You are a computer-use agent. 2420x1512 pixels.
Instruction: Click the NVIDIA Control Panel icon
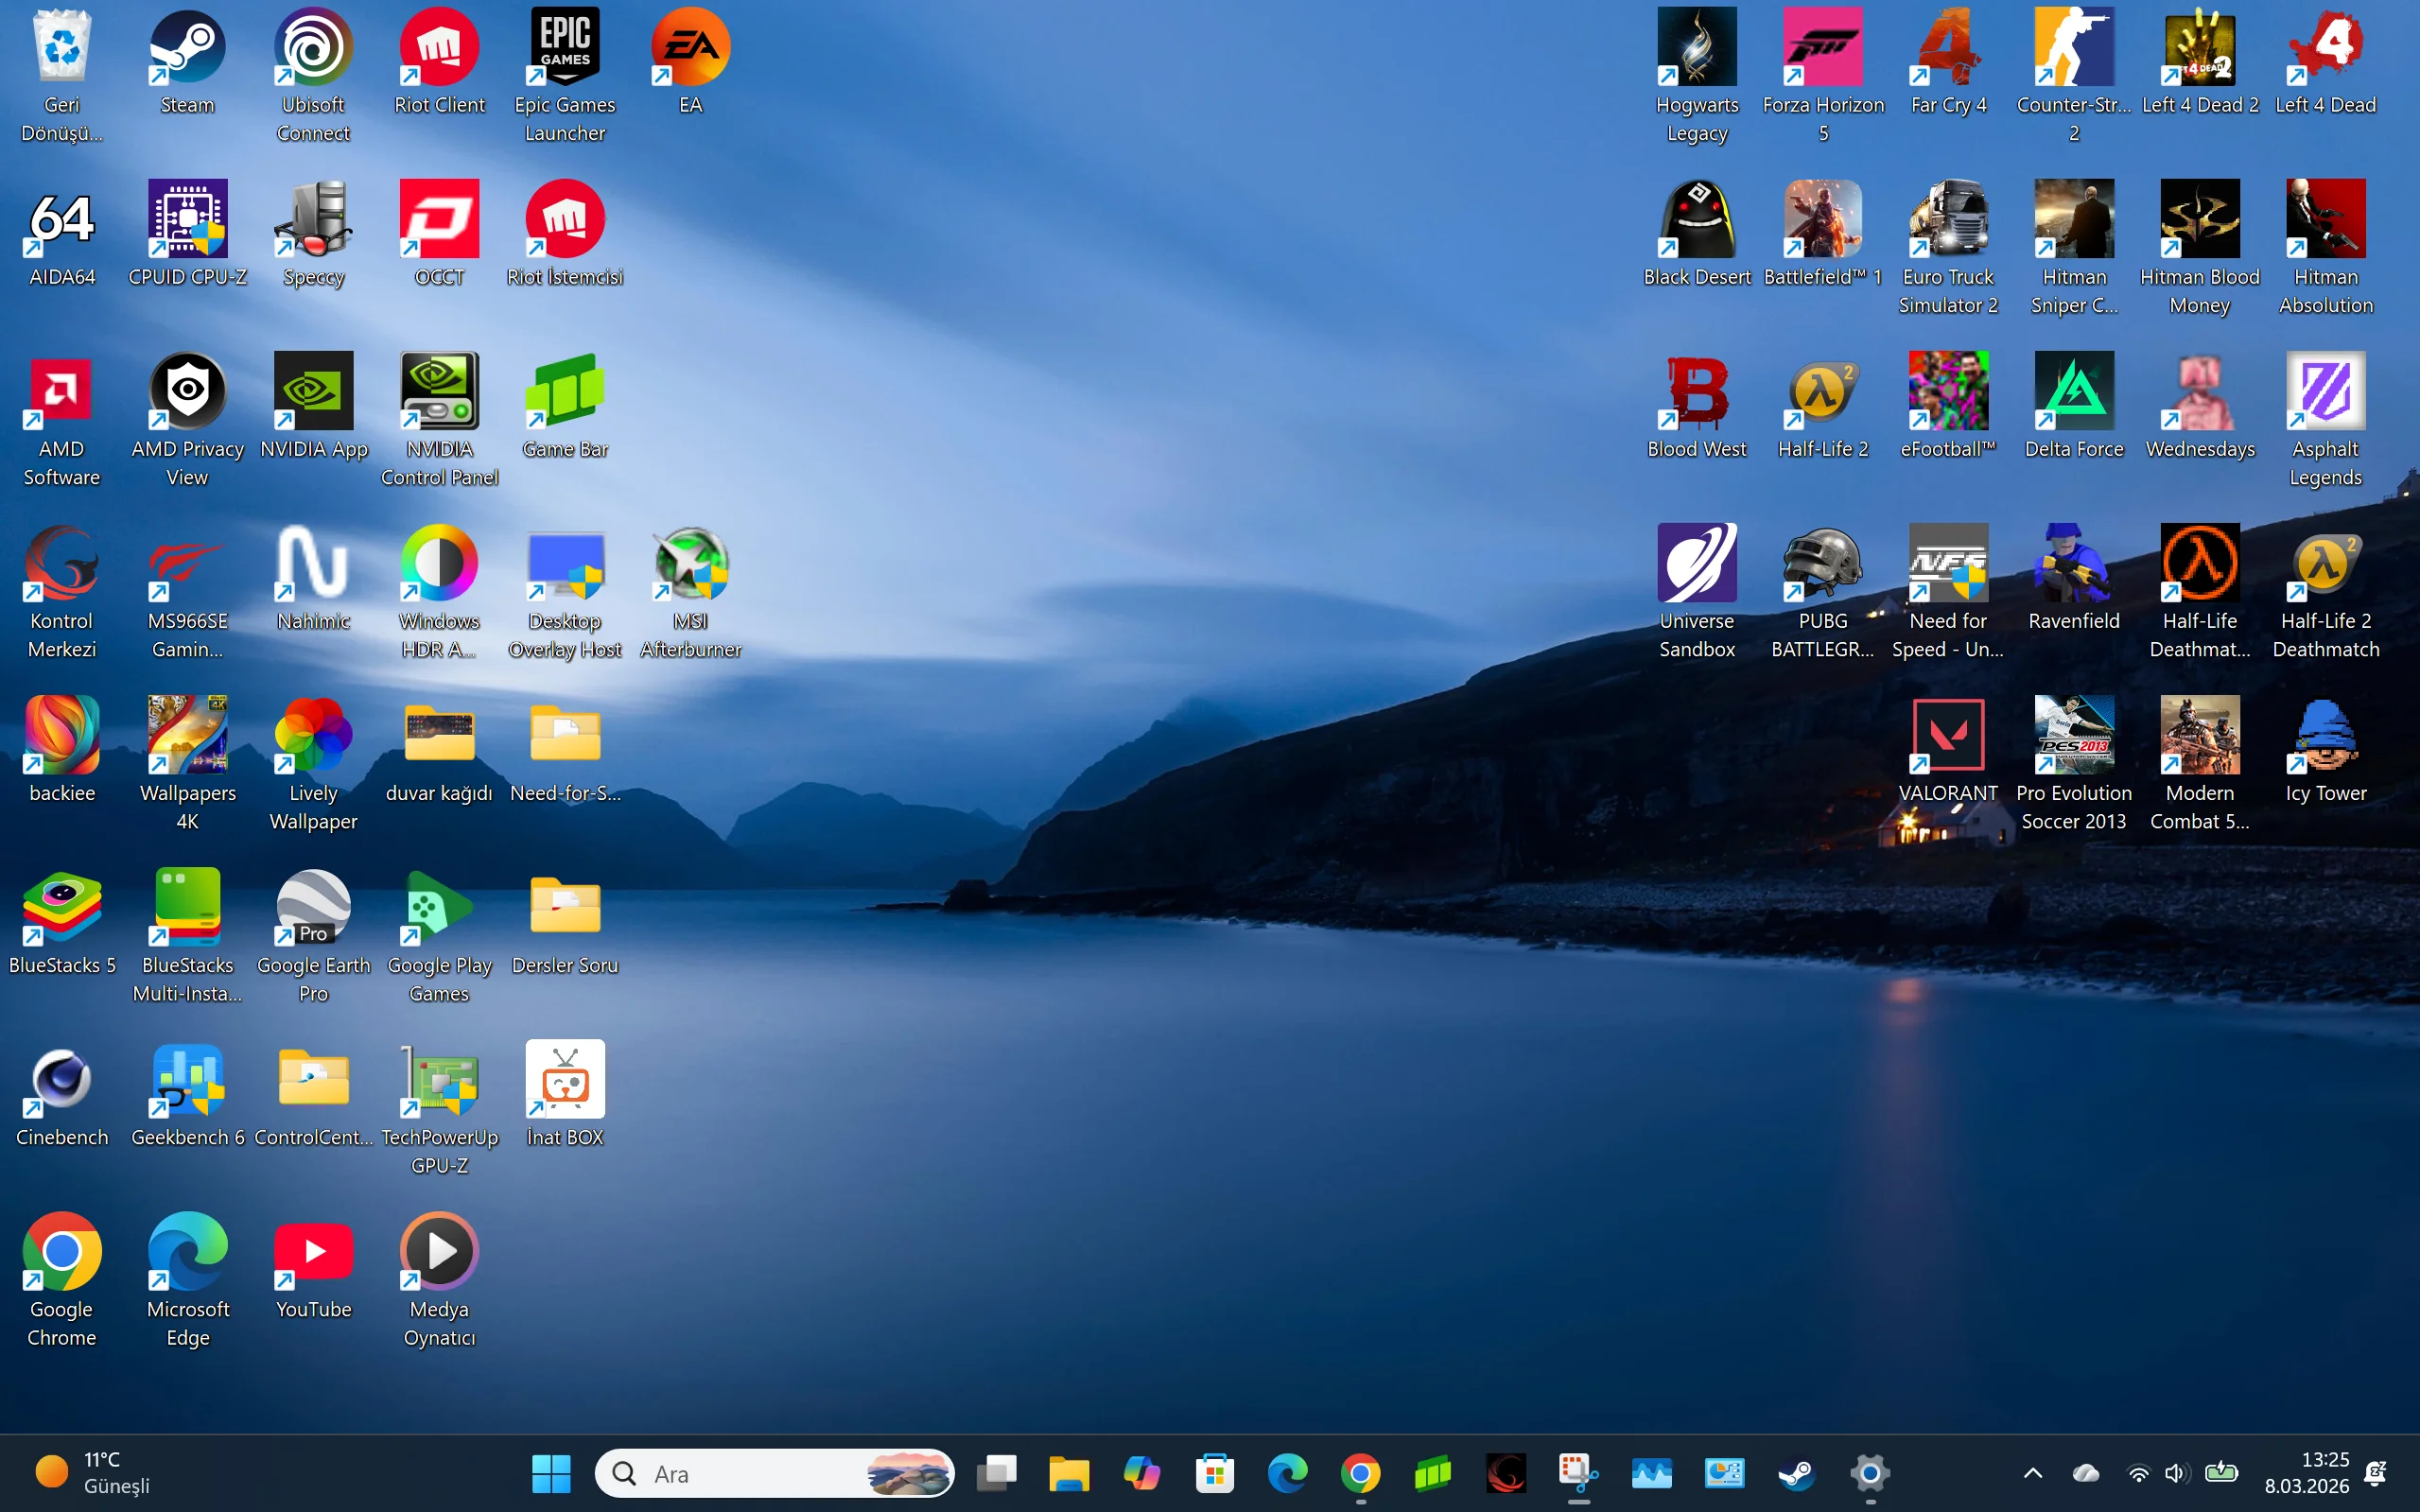click(439, 392)
